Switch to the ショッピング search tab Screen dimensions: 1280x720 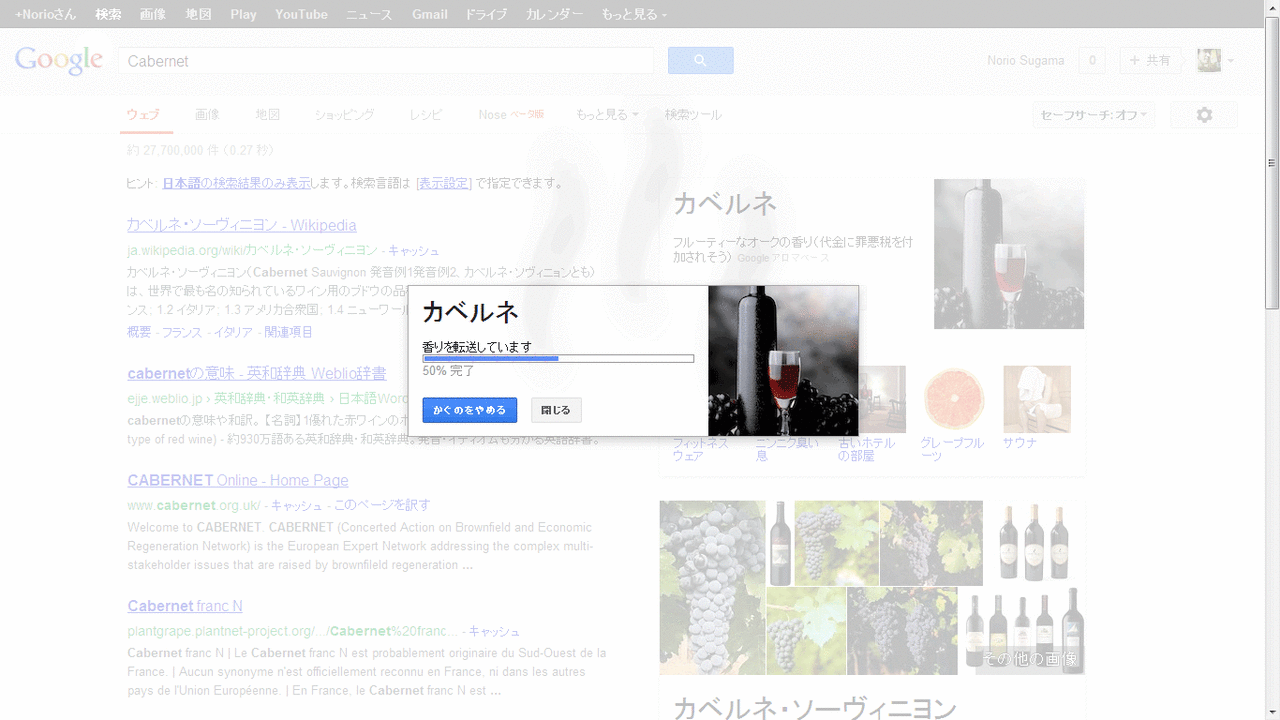pyautogui.click(x=344, y=115)
